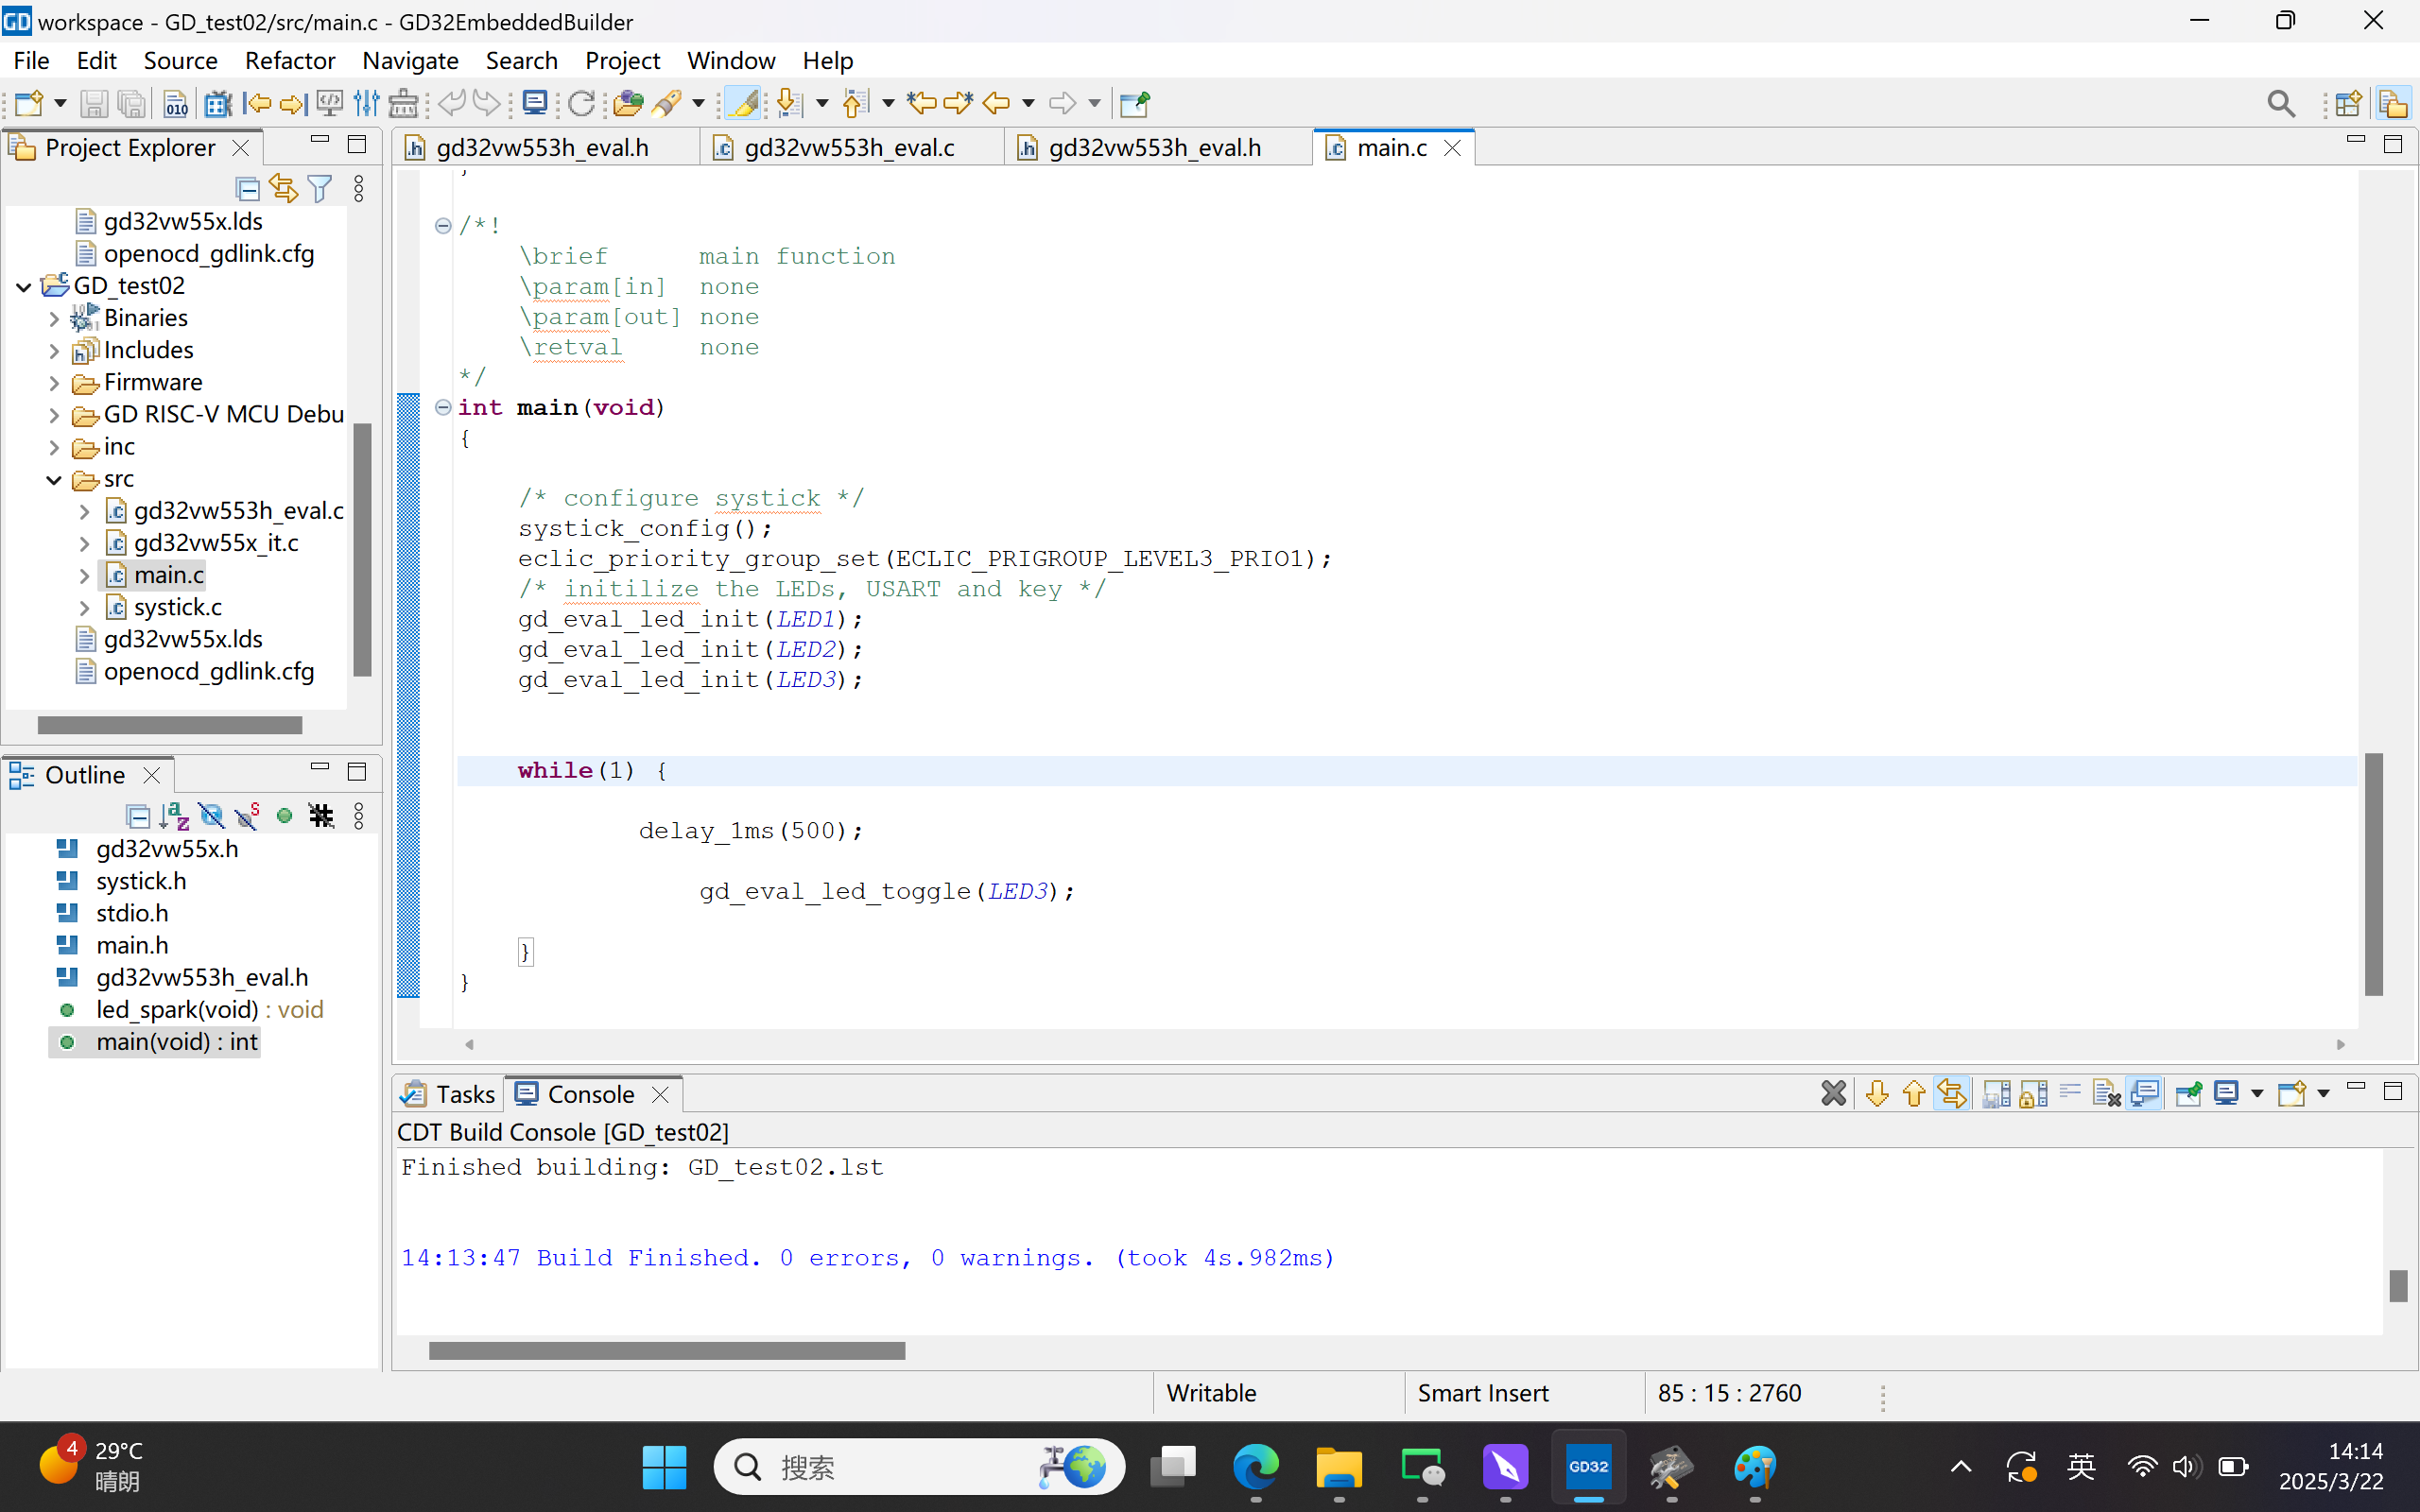
Task: Click the console horizontal scrollbar thumb
Action: click(x=666, y=1351)
